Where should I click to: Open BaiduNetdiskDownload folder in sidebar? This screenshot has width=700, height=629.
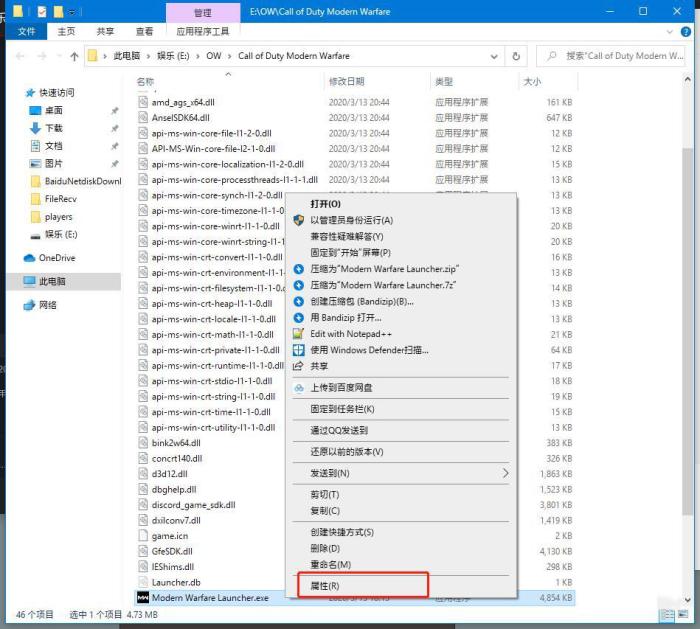click(x=83, y=182)
